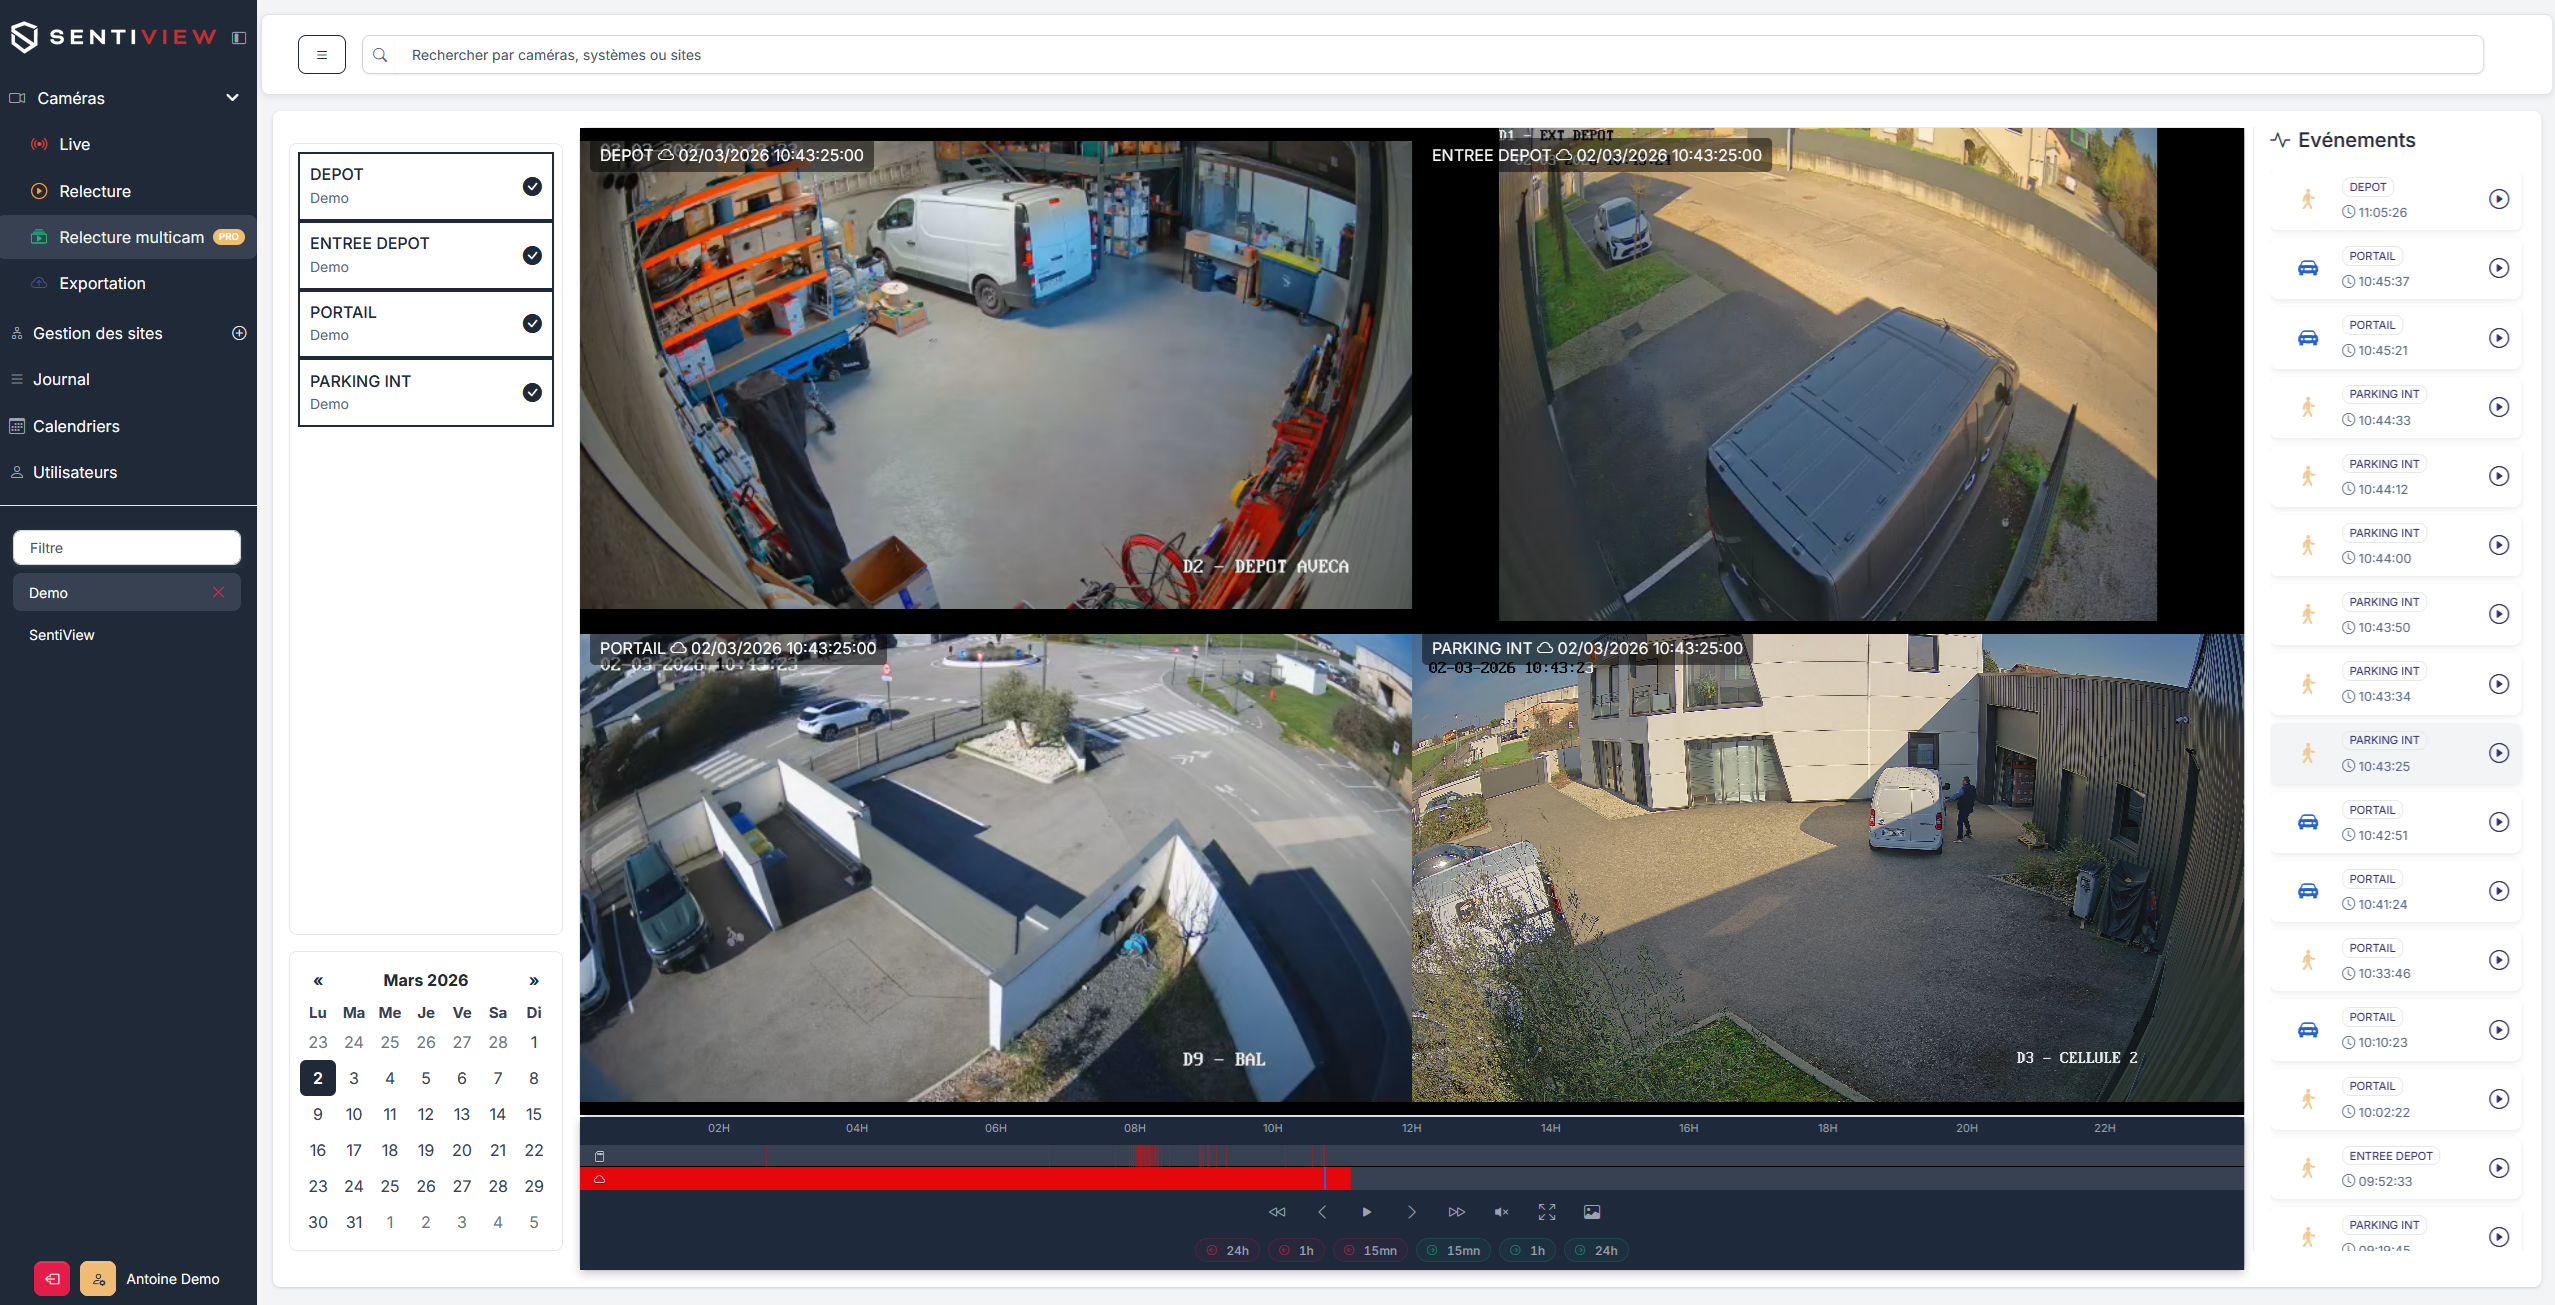2555x1305 pixels.
Task: Remove the Demo filter with the red X
Action: [x=219, y=592]
